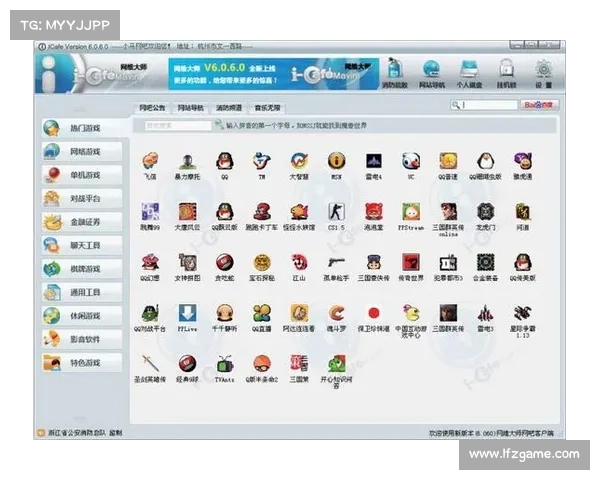Open the 星际争霸 1.13 icon
Screen dimensions: 600x480
pos(523,313)
